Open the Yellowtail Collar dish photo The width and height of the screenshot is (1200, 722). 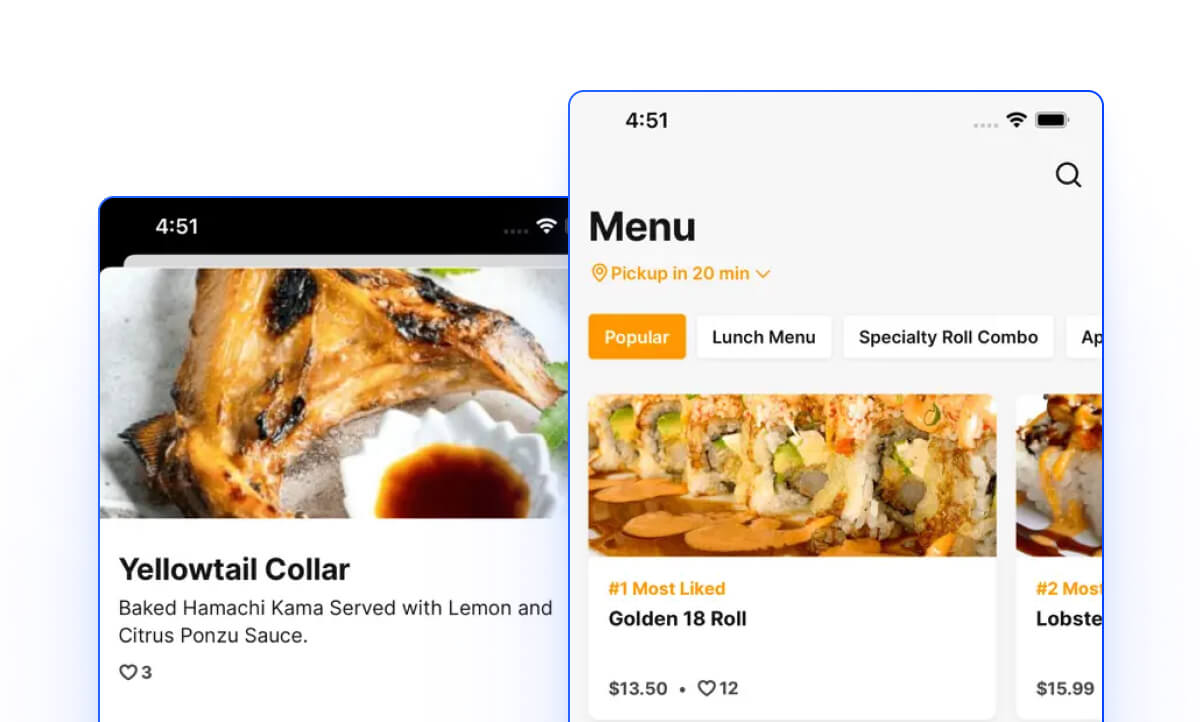pyautogui.click(x=334, y=393)
